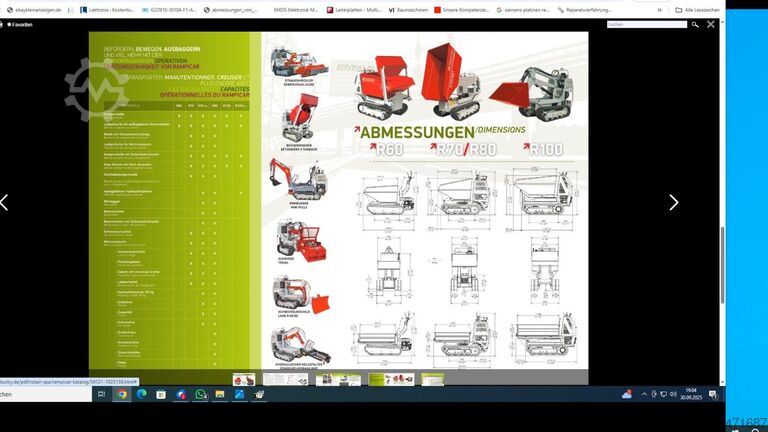Select the current green-page thumbnail
Image resolution: width=768 pixels, height=432 pixels.
(391, 379)
